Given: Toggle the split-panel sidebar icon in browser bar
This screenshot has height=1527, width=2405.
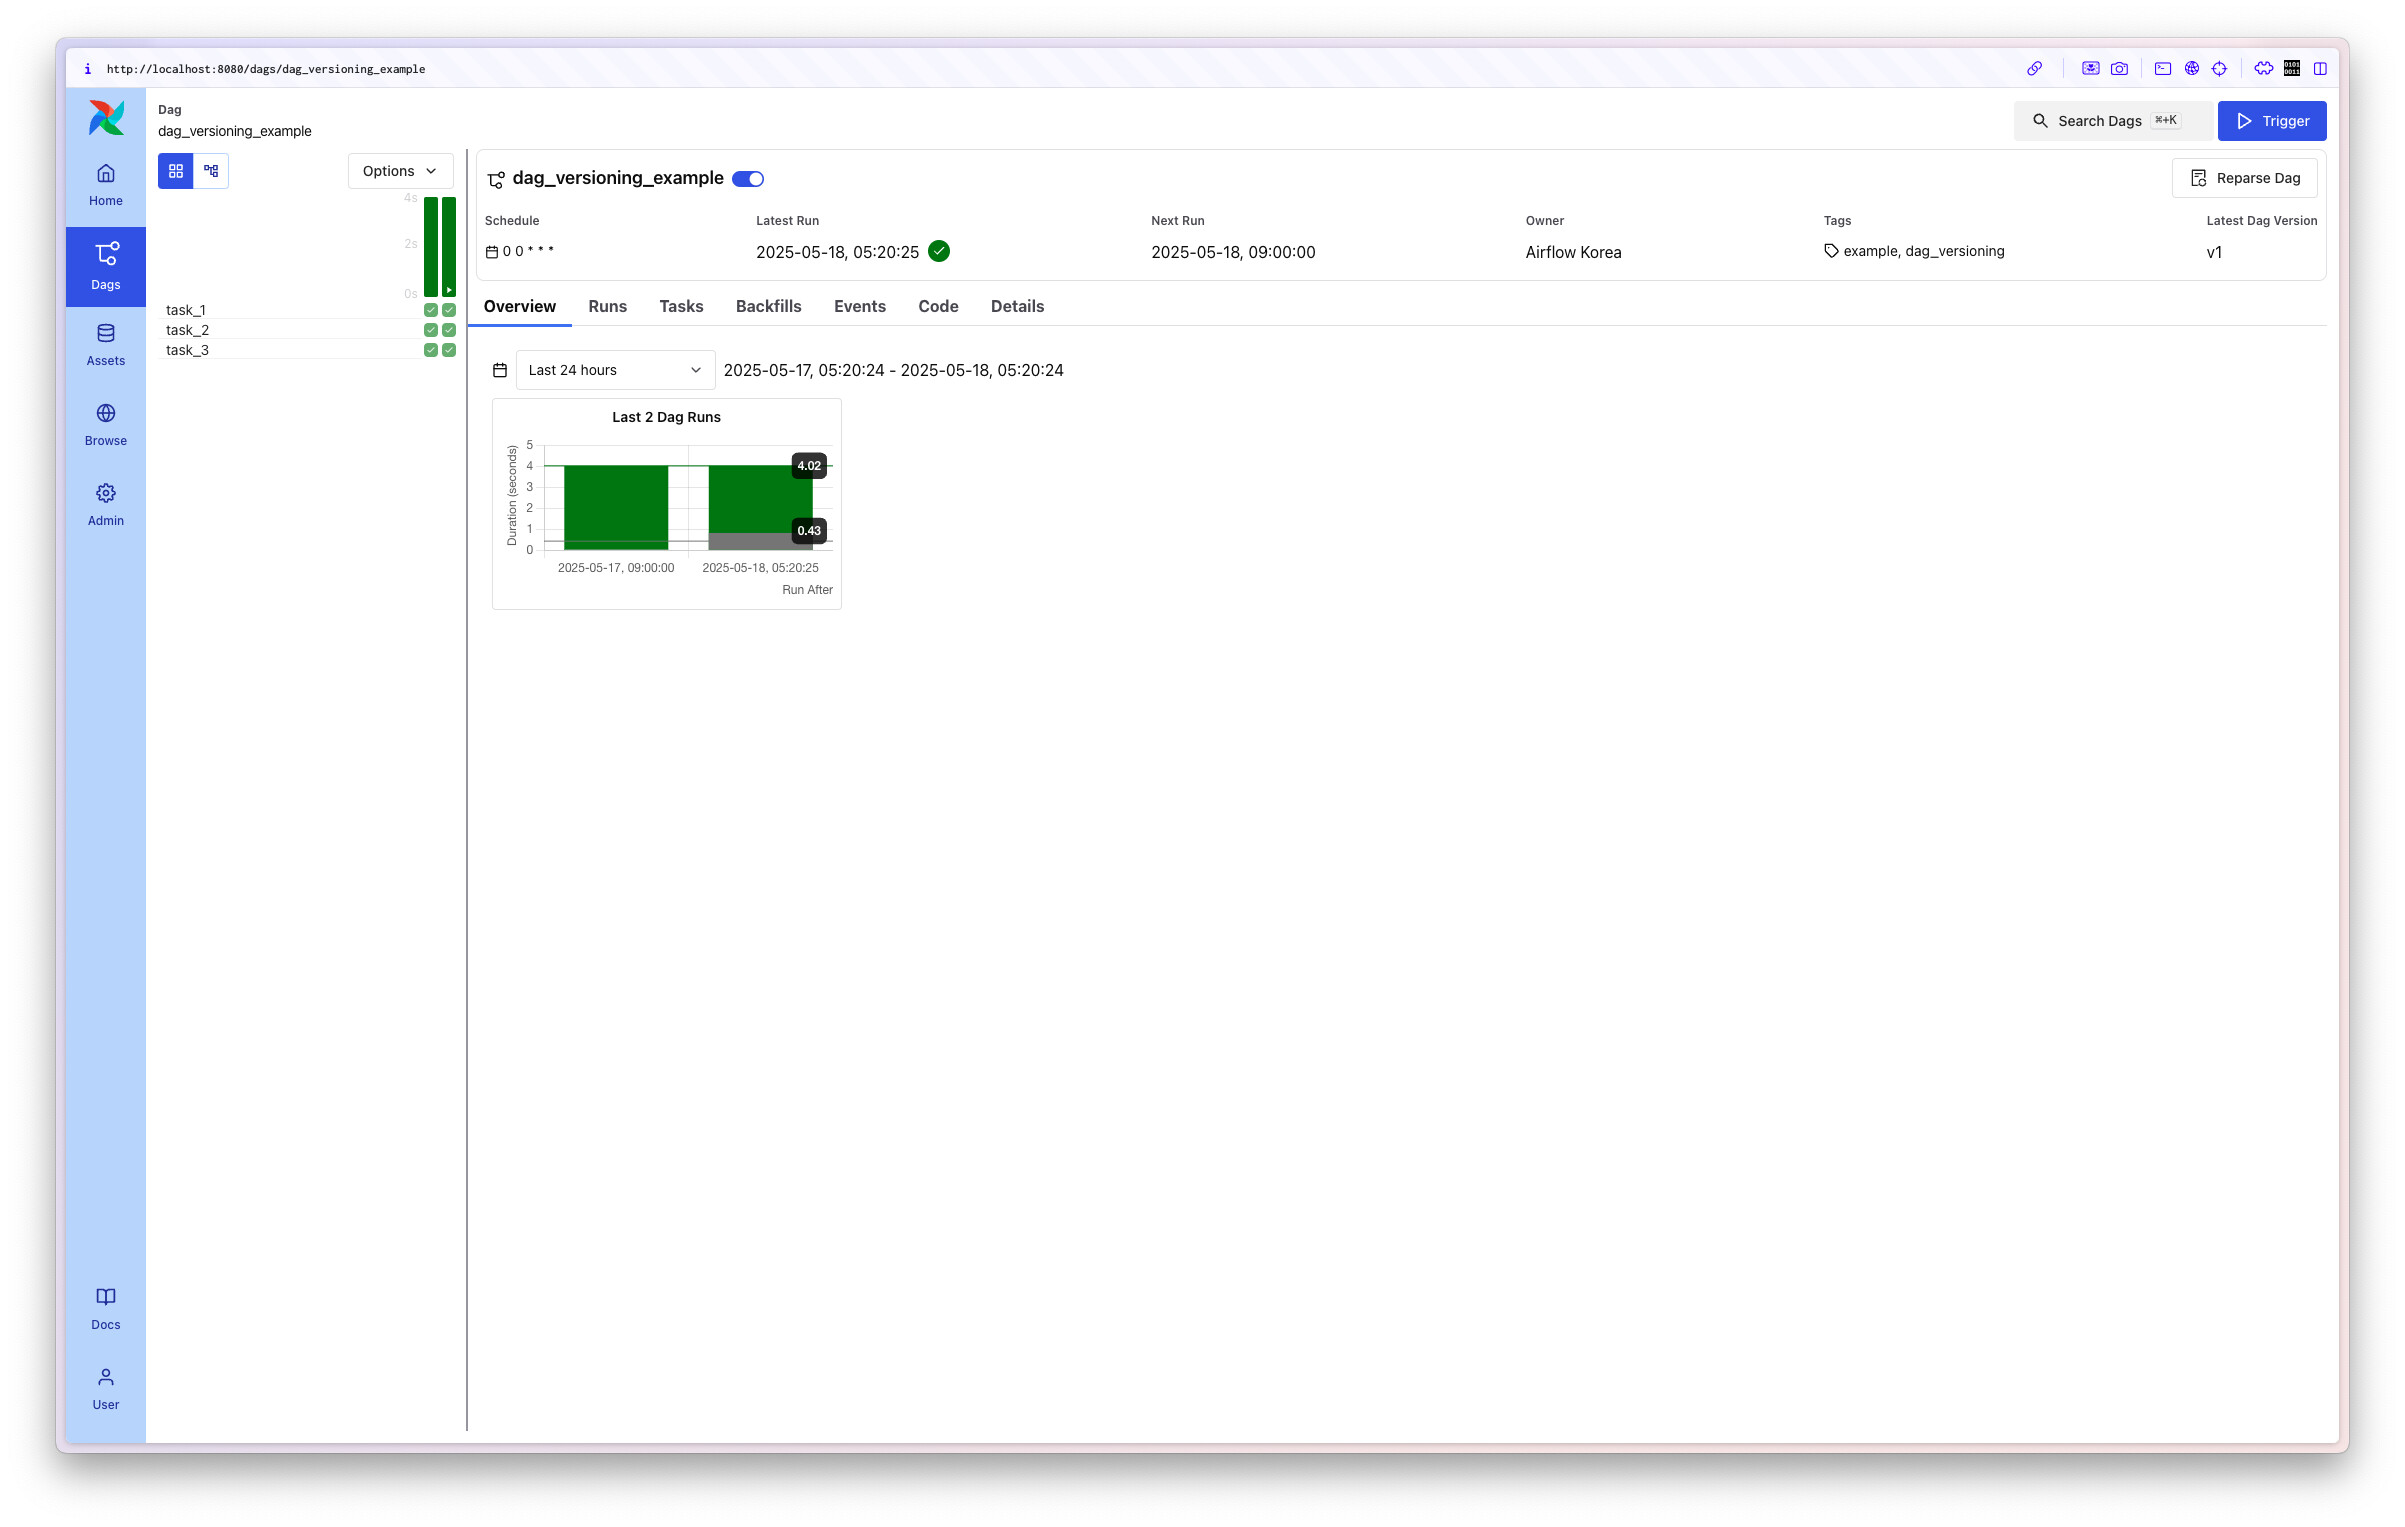Looking at the screenshot, I should pyautogui.click(x=2320, y=69).
